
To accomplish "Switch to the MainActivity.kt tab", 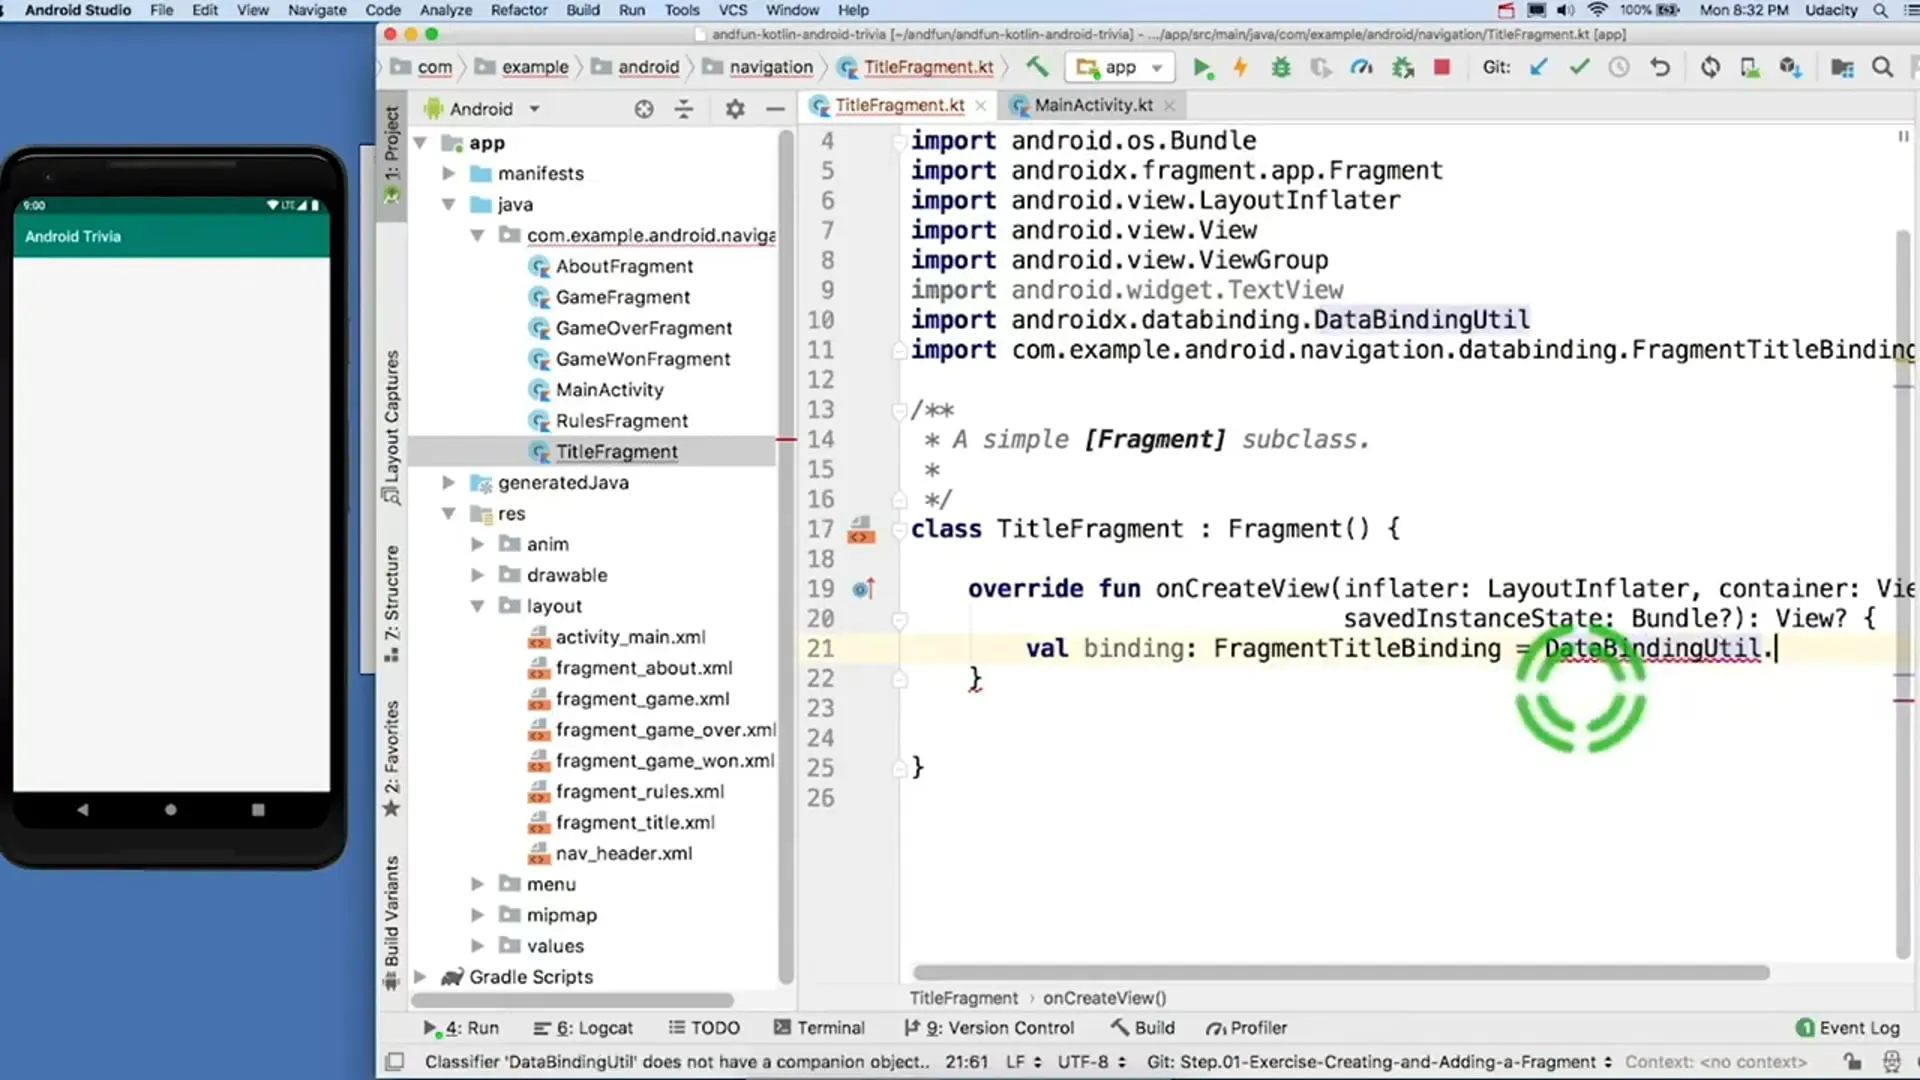I will click(1092, 105).
